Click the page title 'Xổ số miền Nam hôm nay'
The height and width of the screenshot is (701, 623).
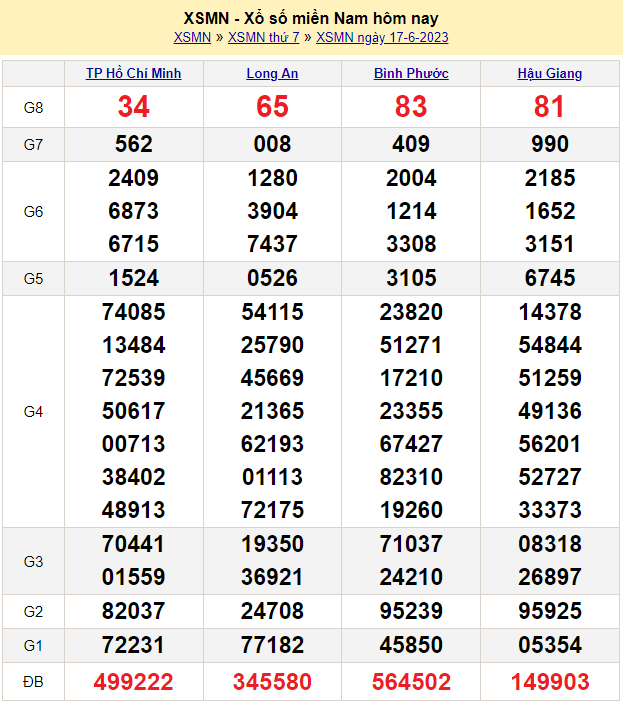(311, 18)
